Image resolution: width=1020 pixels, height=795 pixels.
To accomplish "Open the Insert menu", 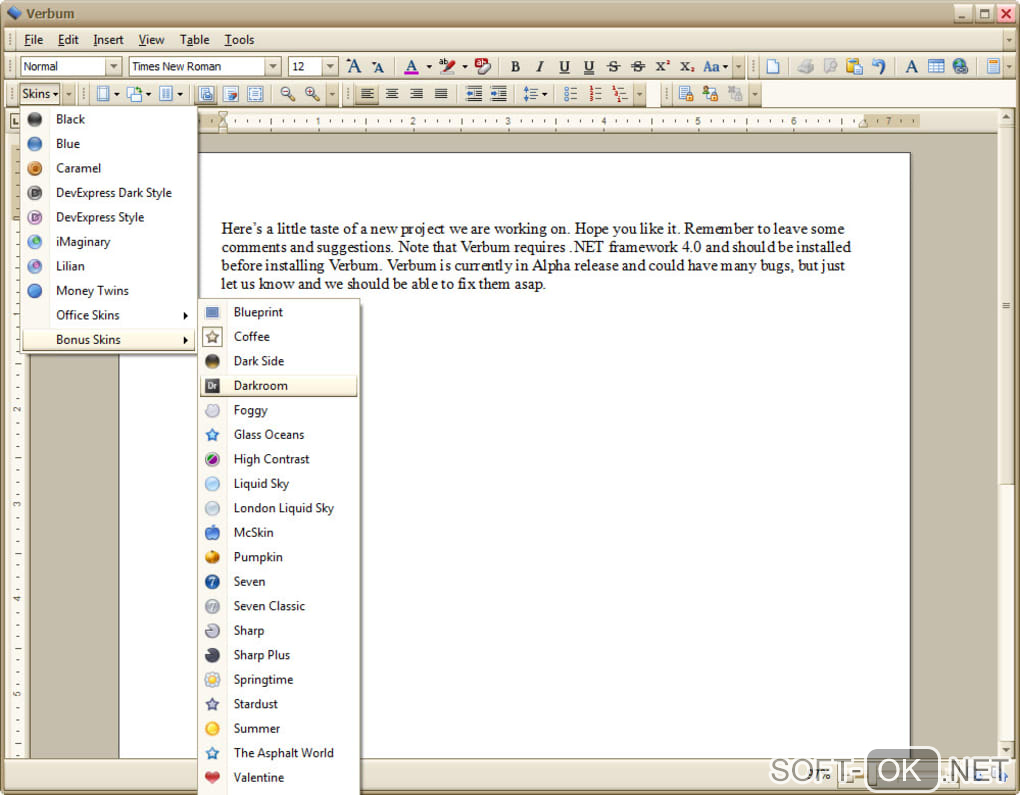I will 108,40.
